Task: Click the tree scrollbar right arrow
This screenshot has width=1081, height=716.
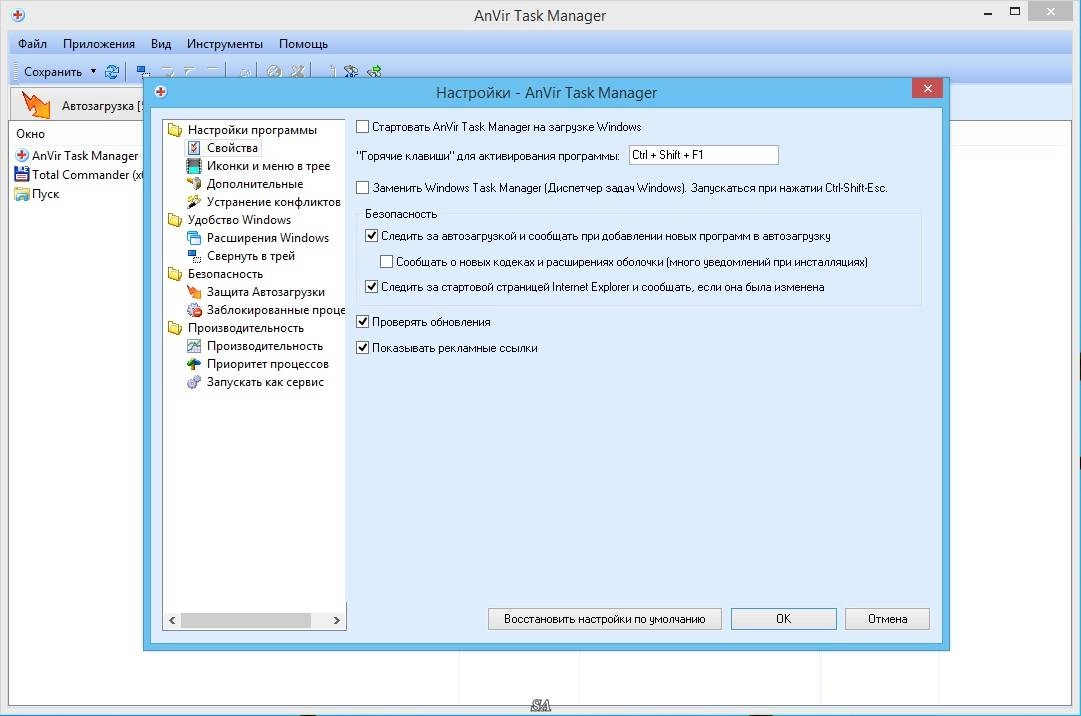Action: click(336, 620)
